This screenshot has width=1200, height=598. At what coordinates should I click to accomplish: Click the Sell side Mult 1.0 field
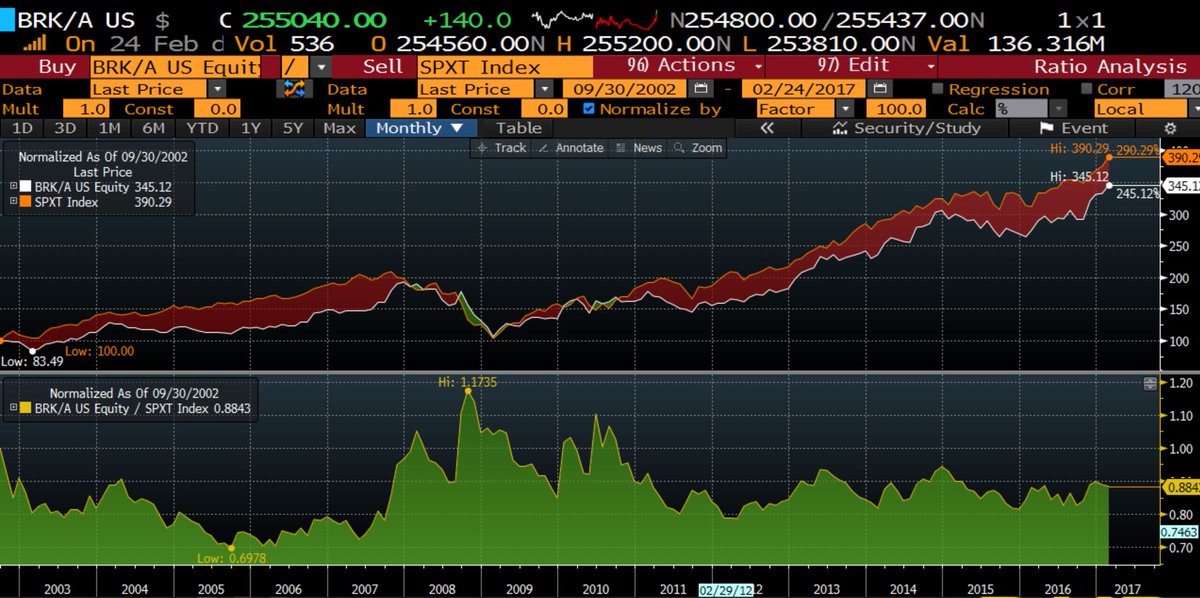pos(413,109)
